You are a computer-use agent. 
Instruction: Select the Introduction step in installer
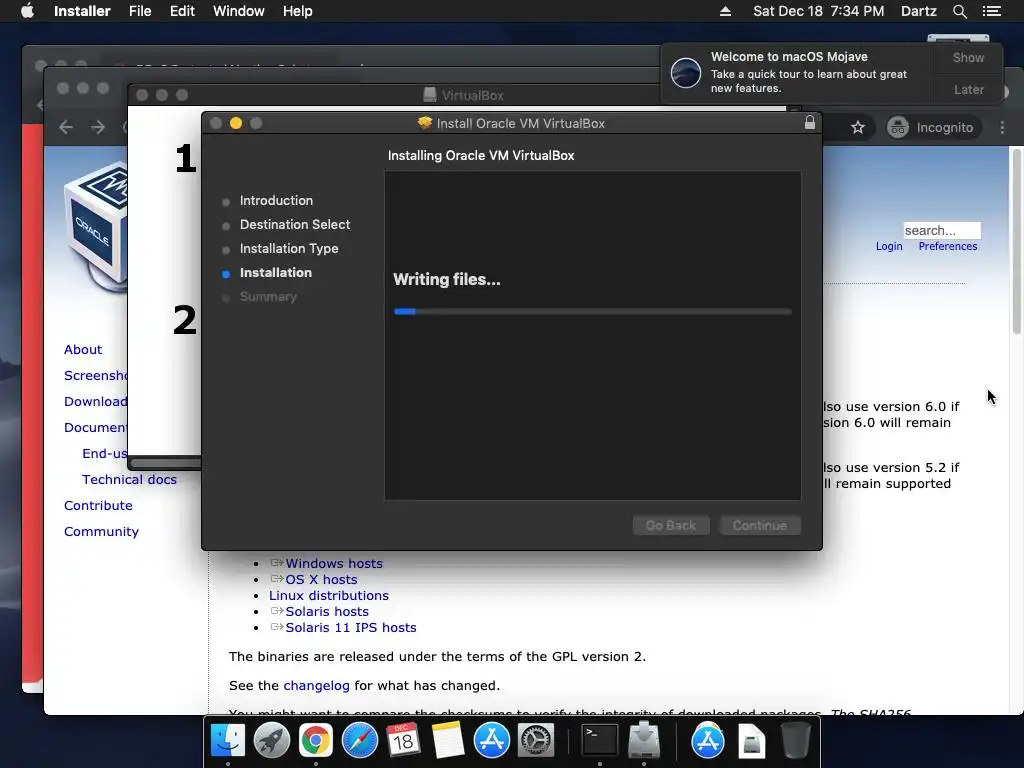point(276,200)
